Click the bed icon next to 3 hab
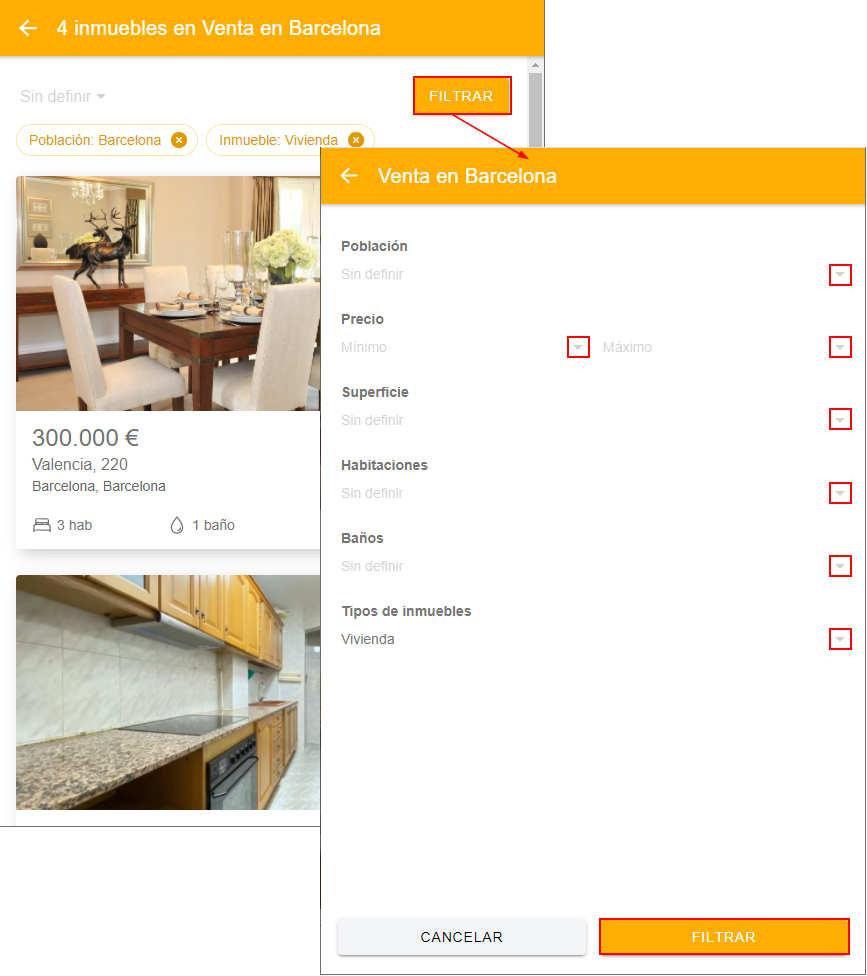Viewport: 867px width, 976px height. 42,525
